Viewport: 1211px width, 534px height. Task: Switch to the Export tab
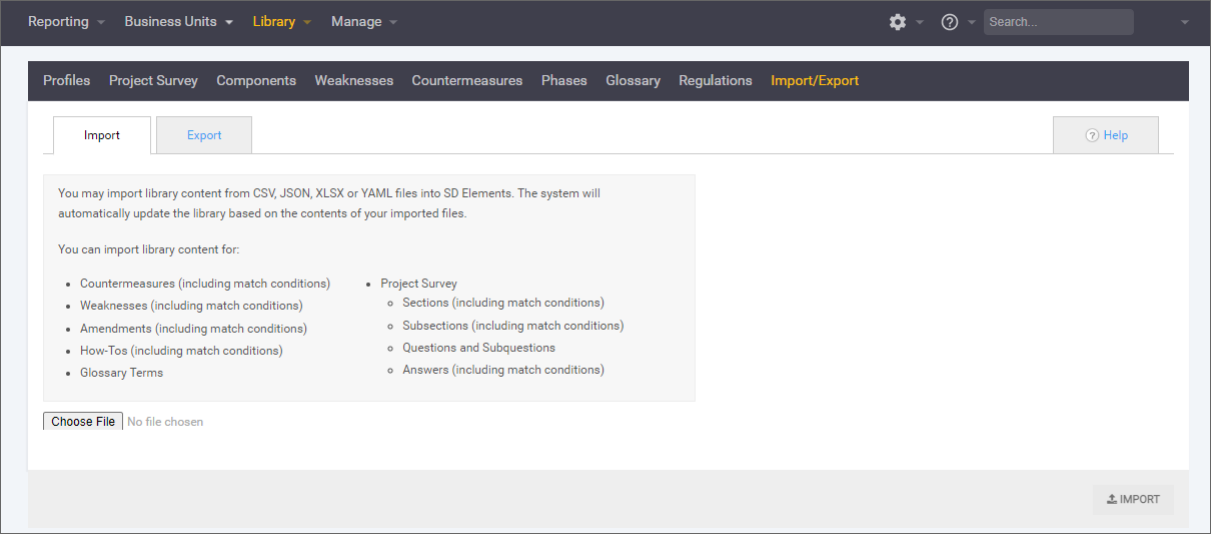[x=204, y=136]
